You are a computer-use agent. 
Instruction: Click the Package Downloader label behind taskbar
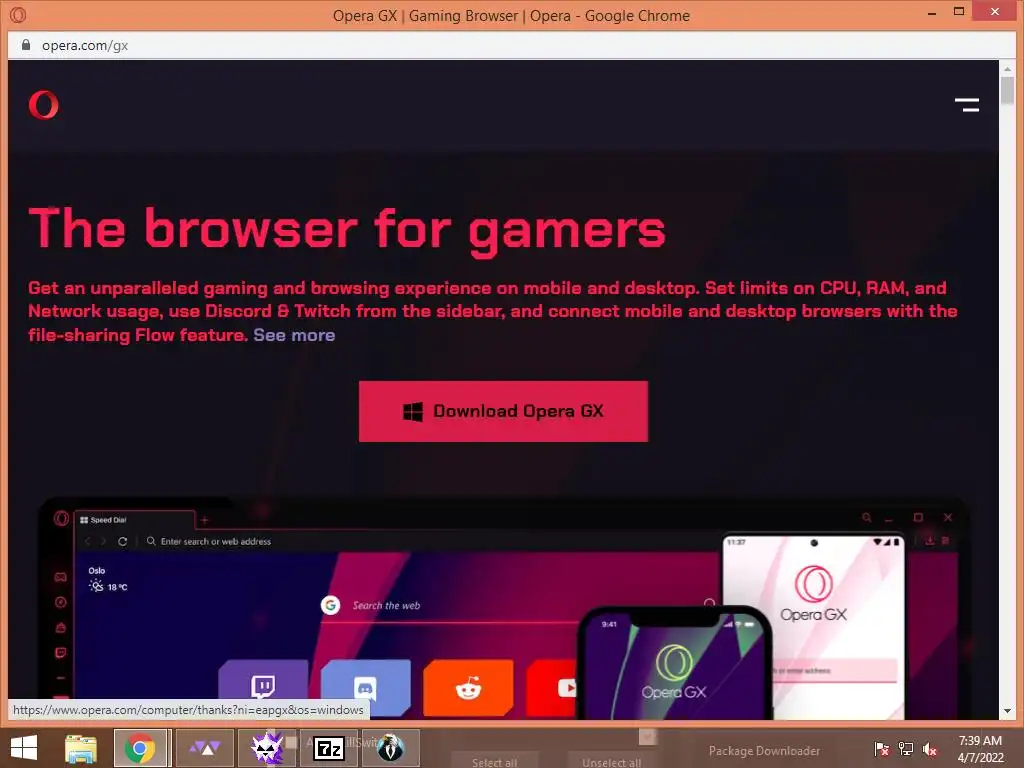pos(764,751)
